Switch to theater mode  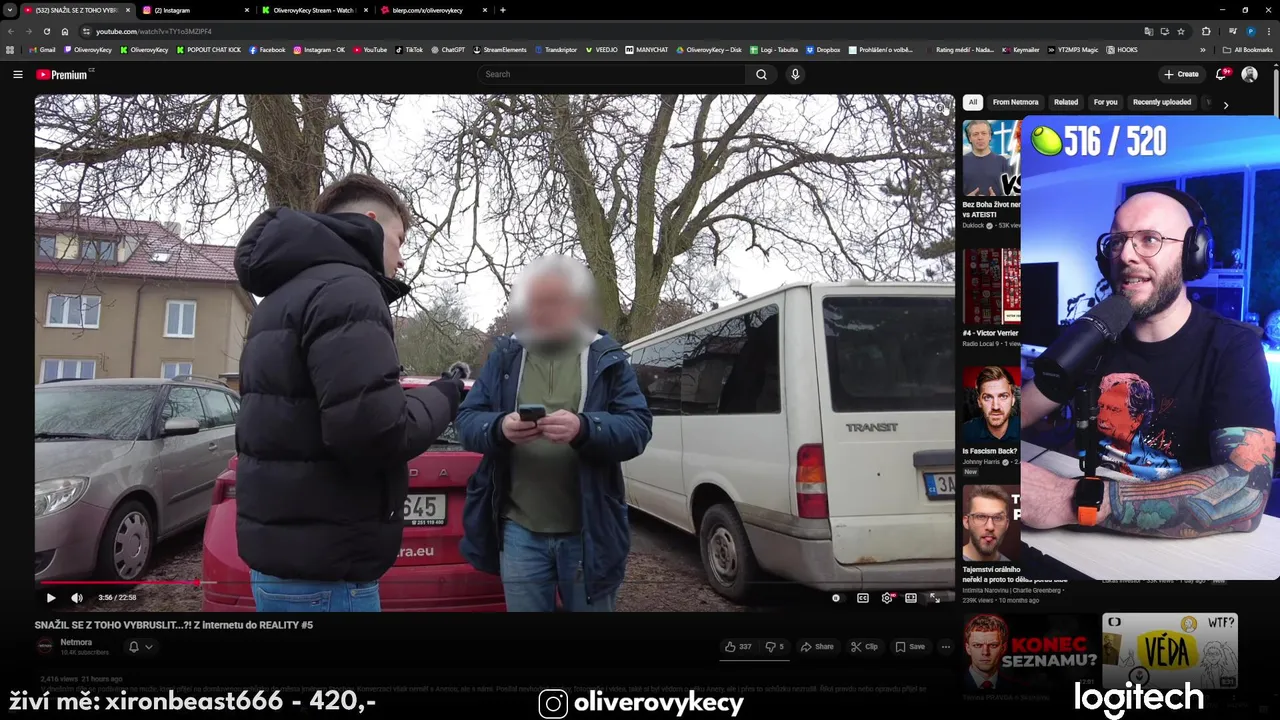pyautogui.click(x=911, y=598)
